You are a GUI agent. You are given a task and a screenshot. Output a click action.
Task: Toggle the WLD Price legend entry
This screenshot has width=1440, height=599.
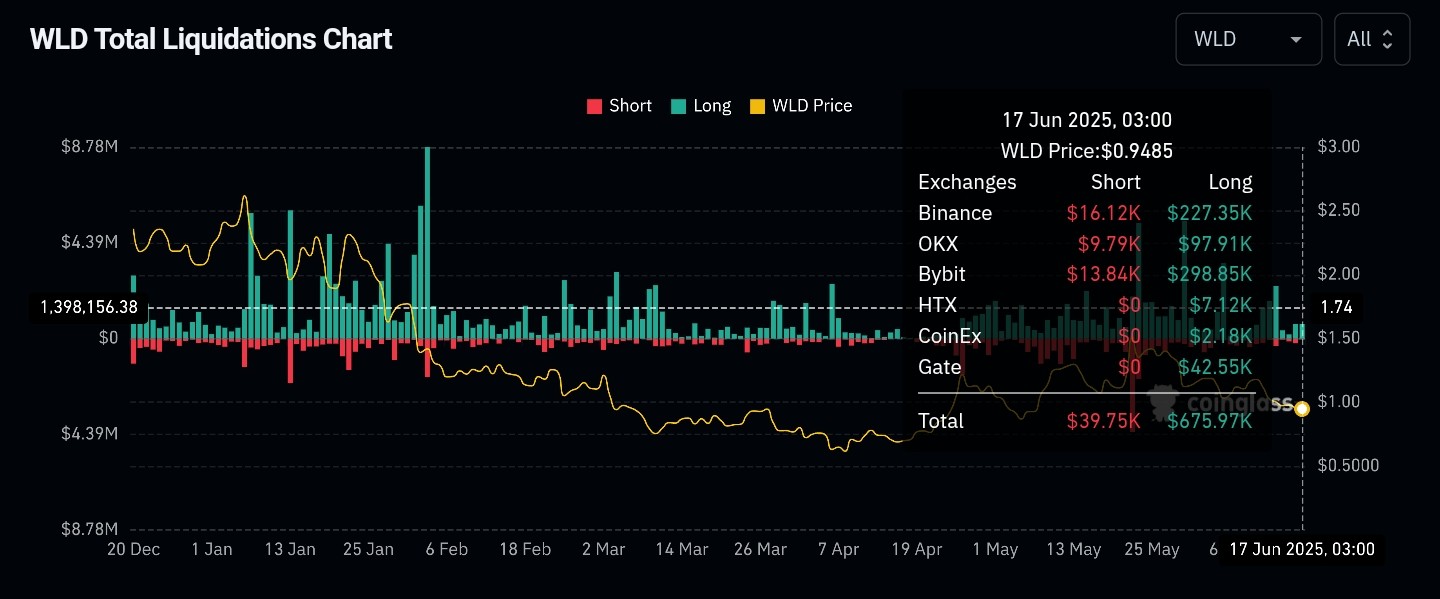pyautogui.click(x=800, y=106)
